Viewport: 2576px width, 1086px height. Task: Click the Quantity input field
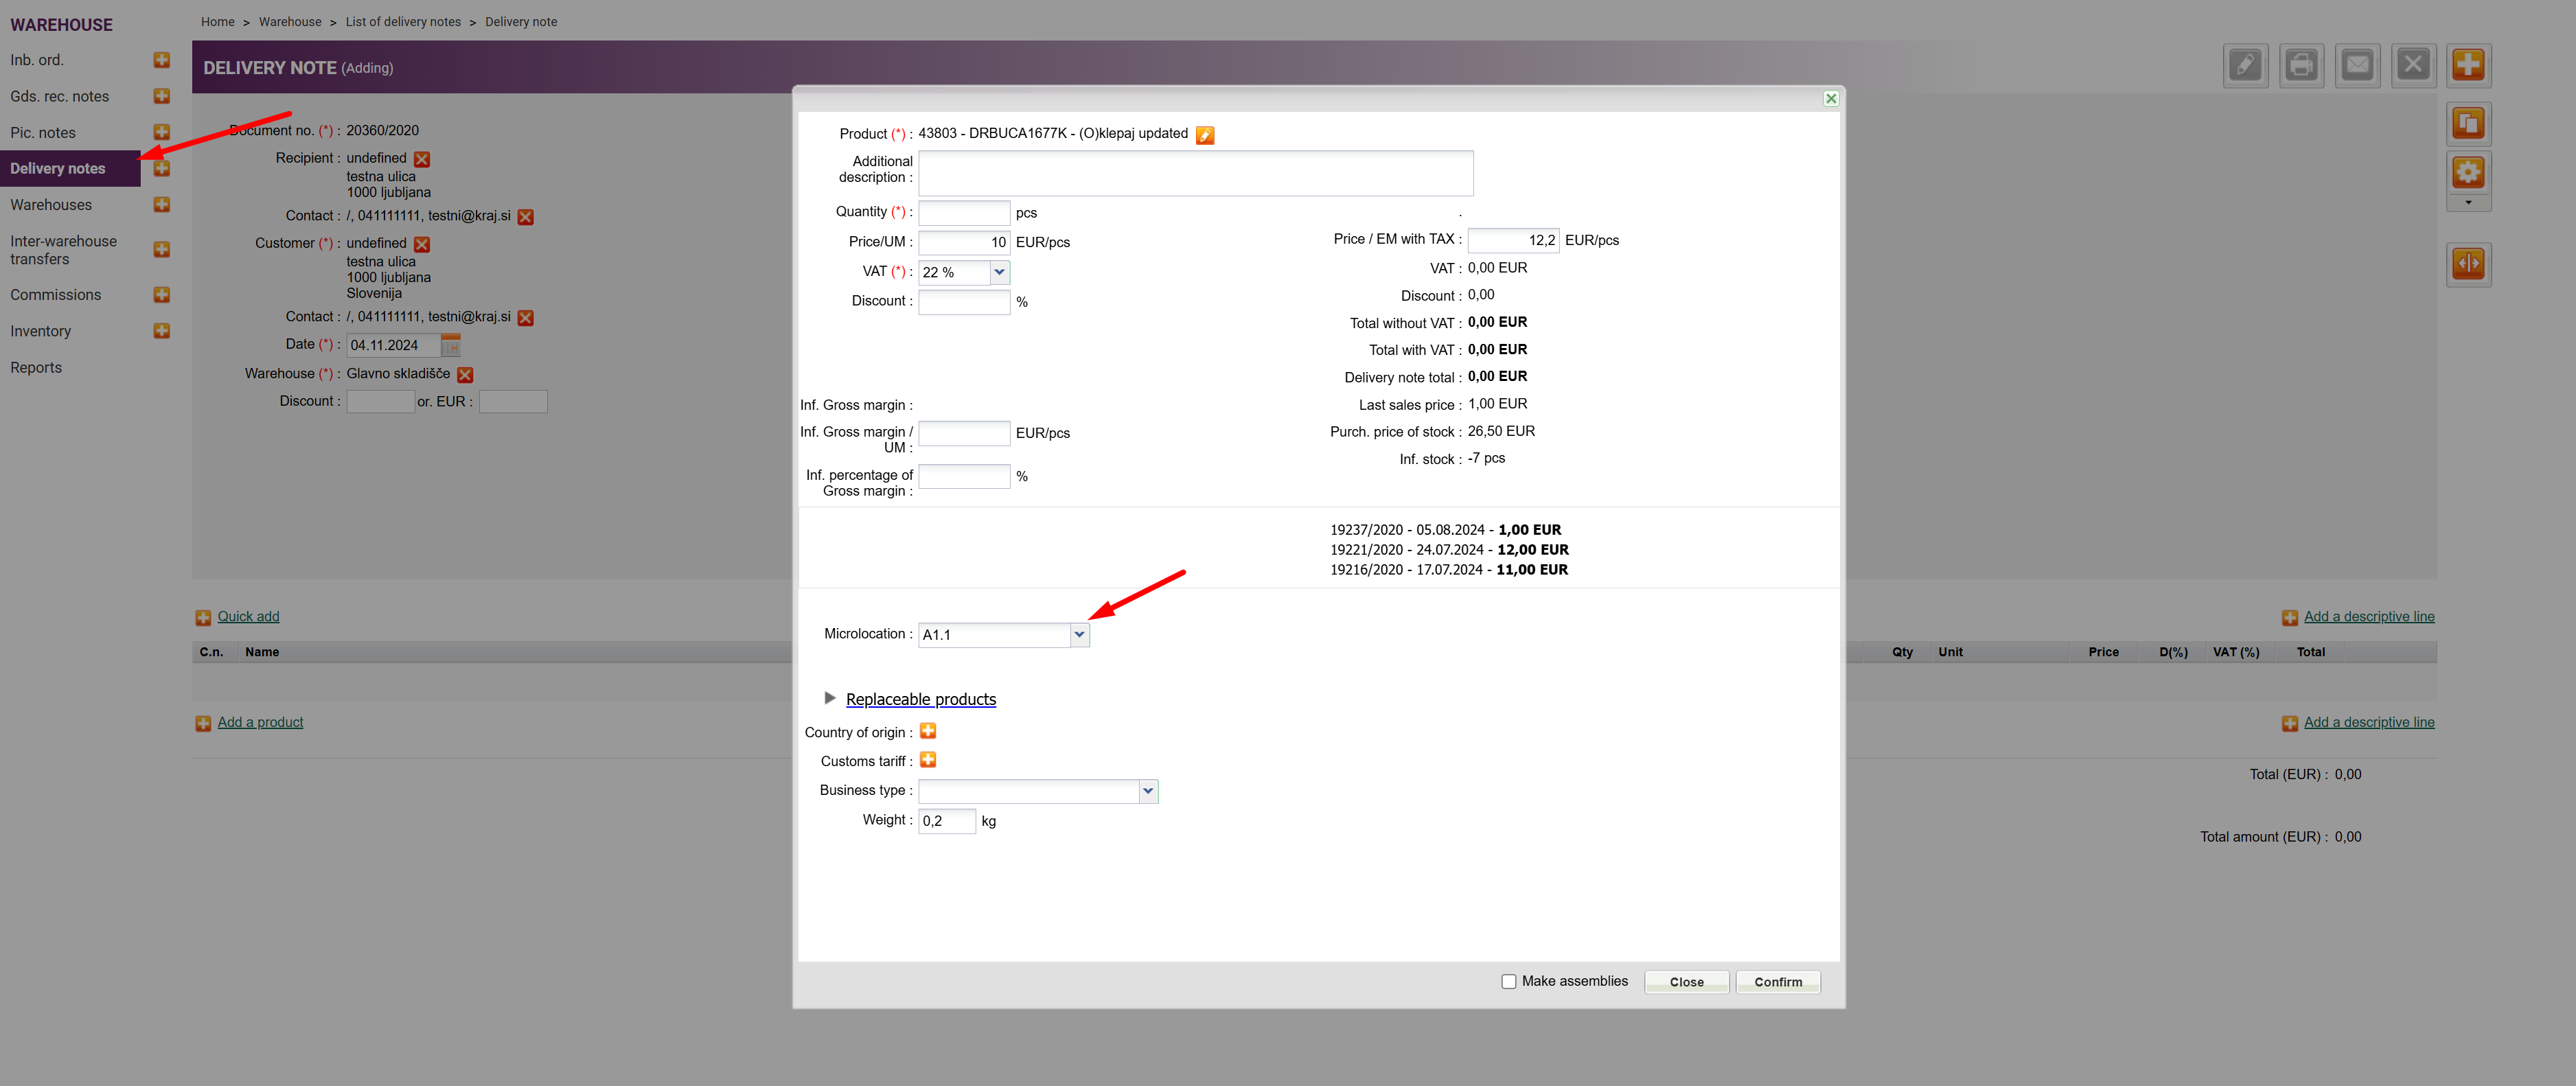(963, 212)
